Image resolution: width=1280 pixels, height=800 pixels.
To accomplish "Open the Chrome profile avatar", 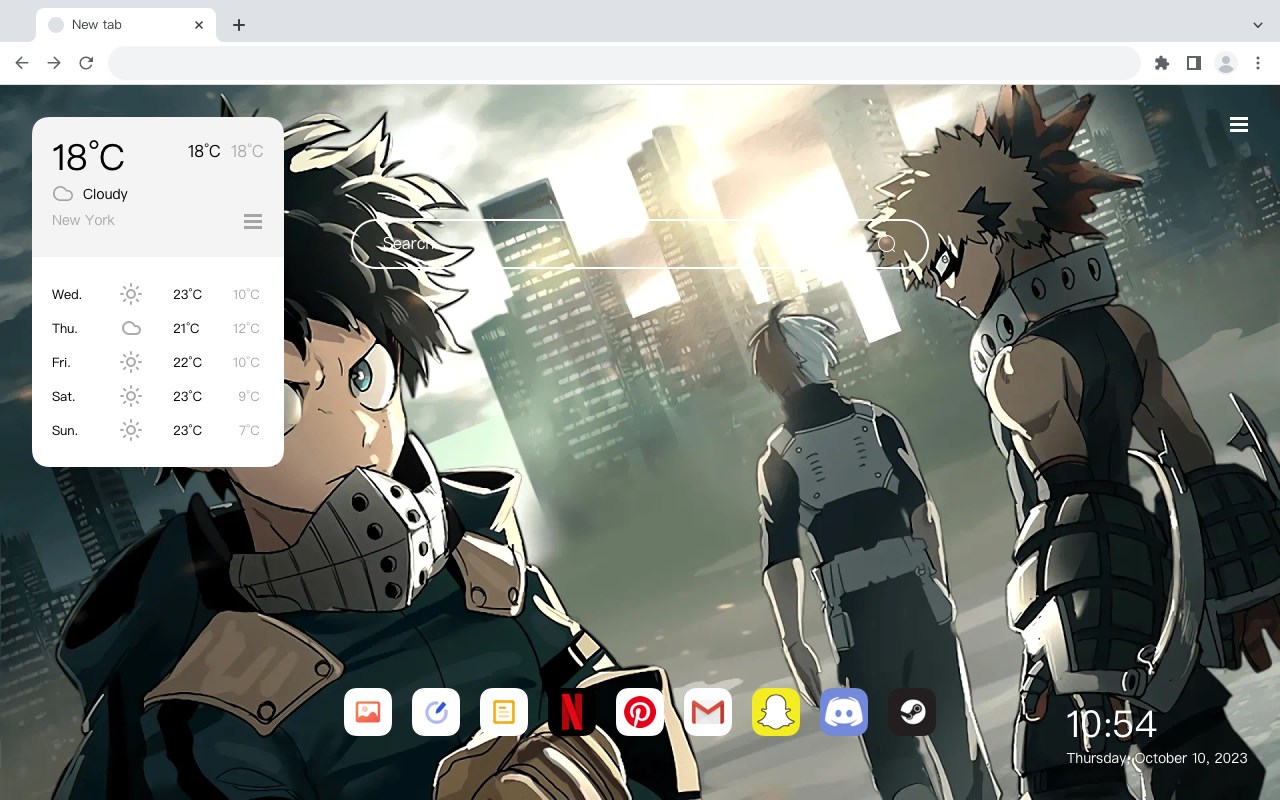I will click(x=1226, y=63).
